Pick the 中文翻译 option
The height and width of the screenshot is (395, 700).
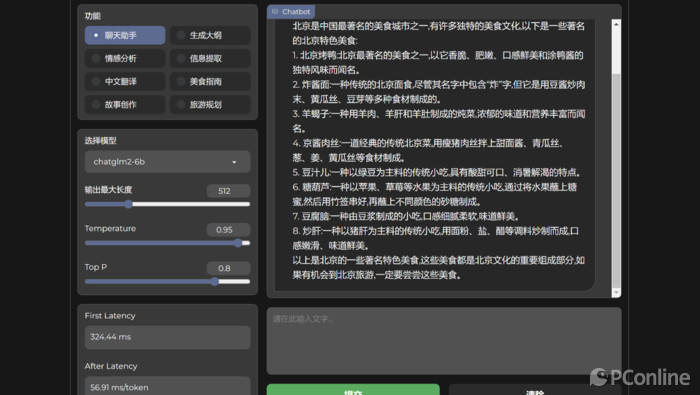click(x=125, y=82)
